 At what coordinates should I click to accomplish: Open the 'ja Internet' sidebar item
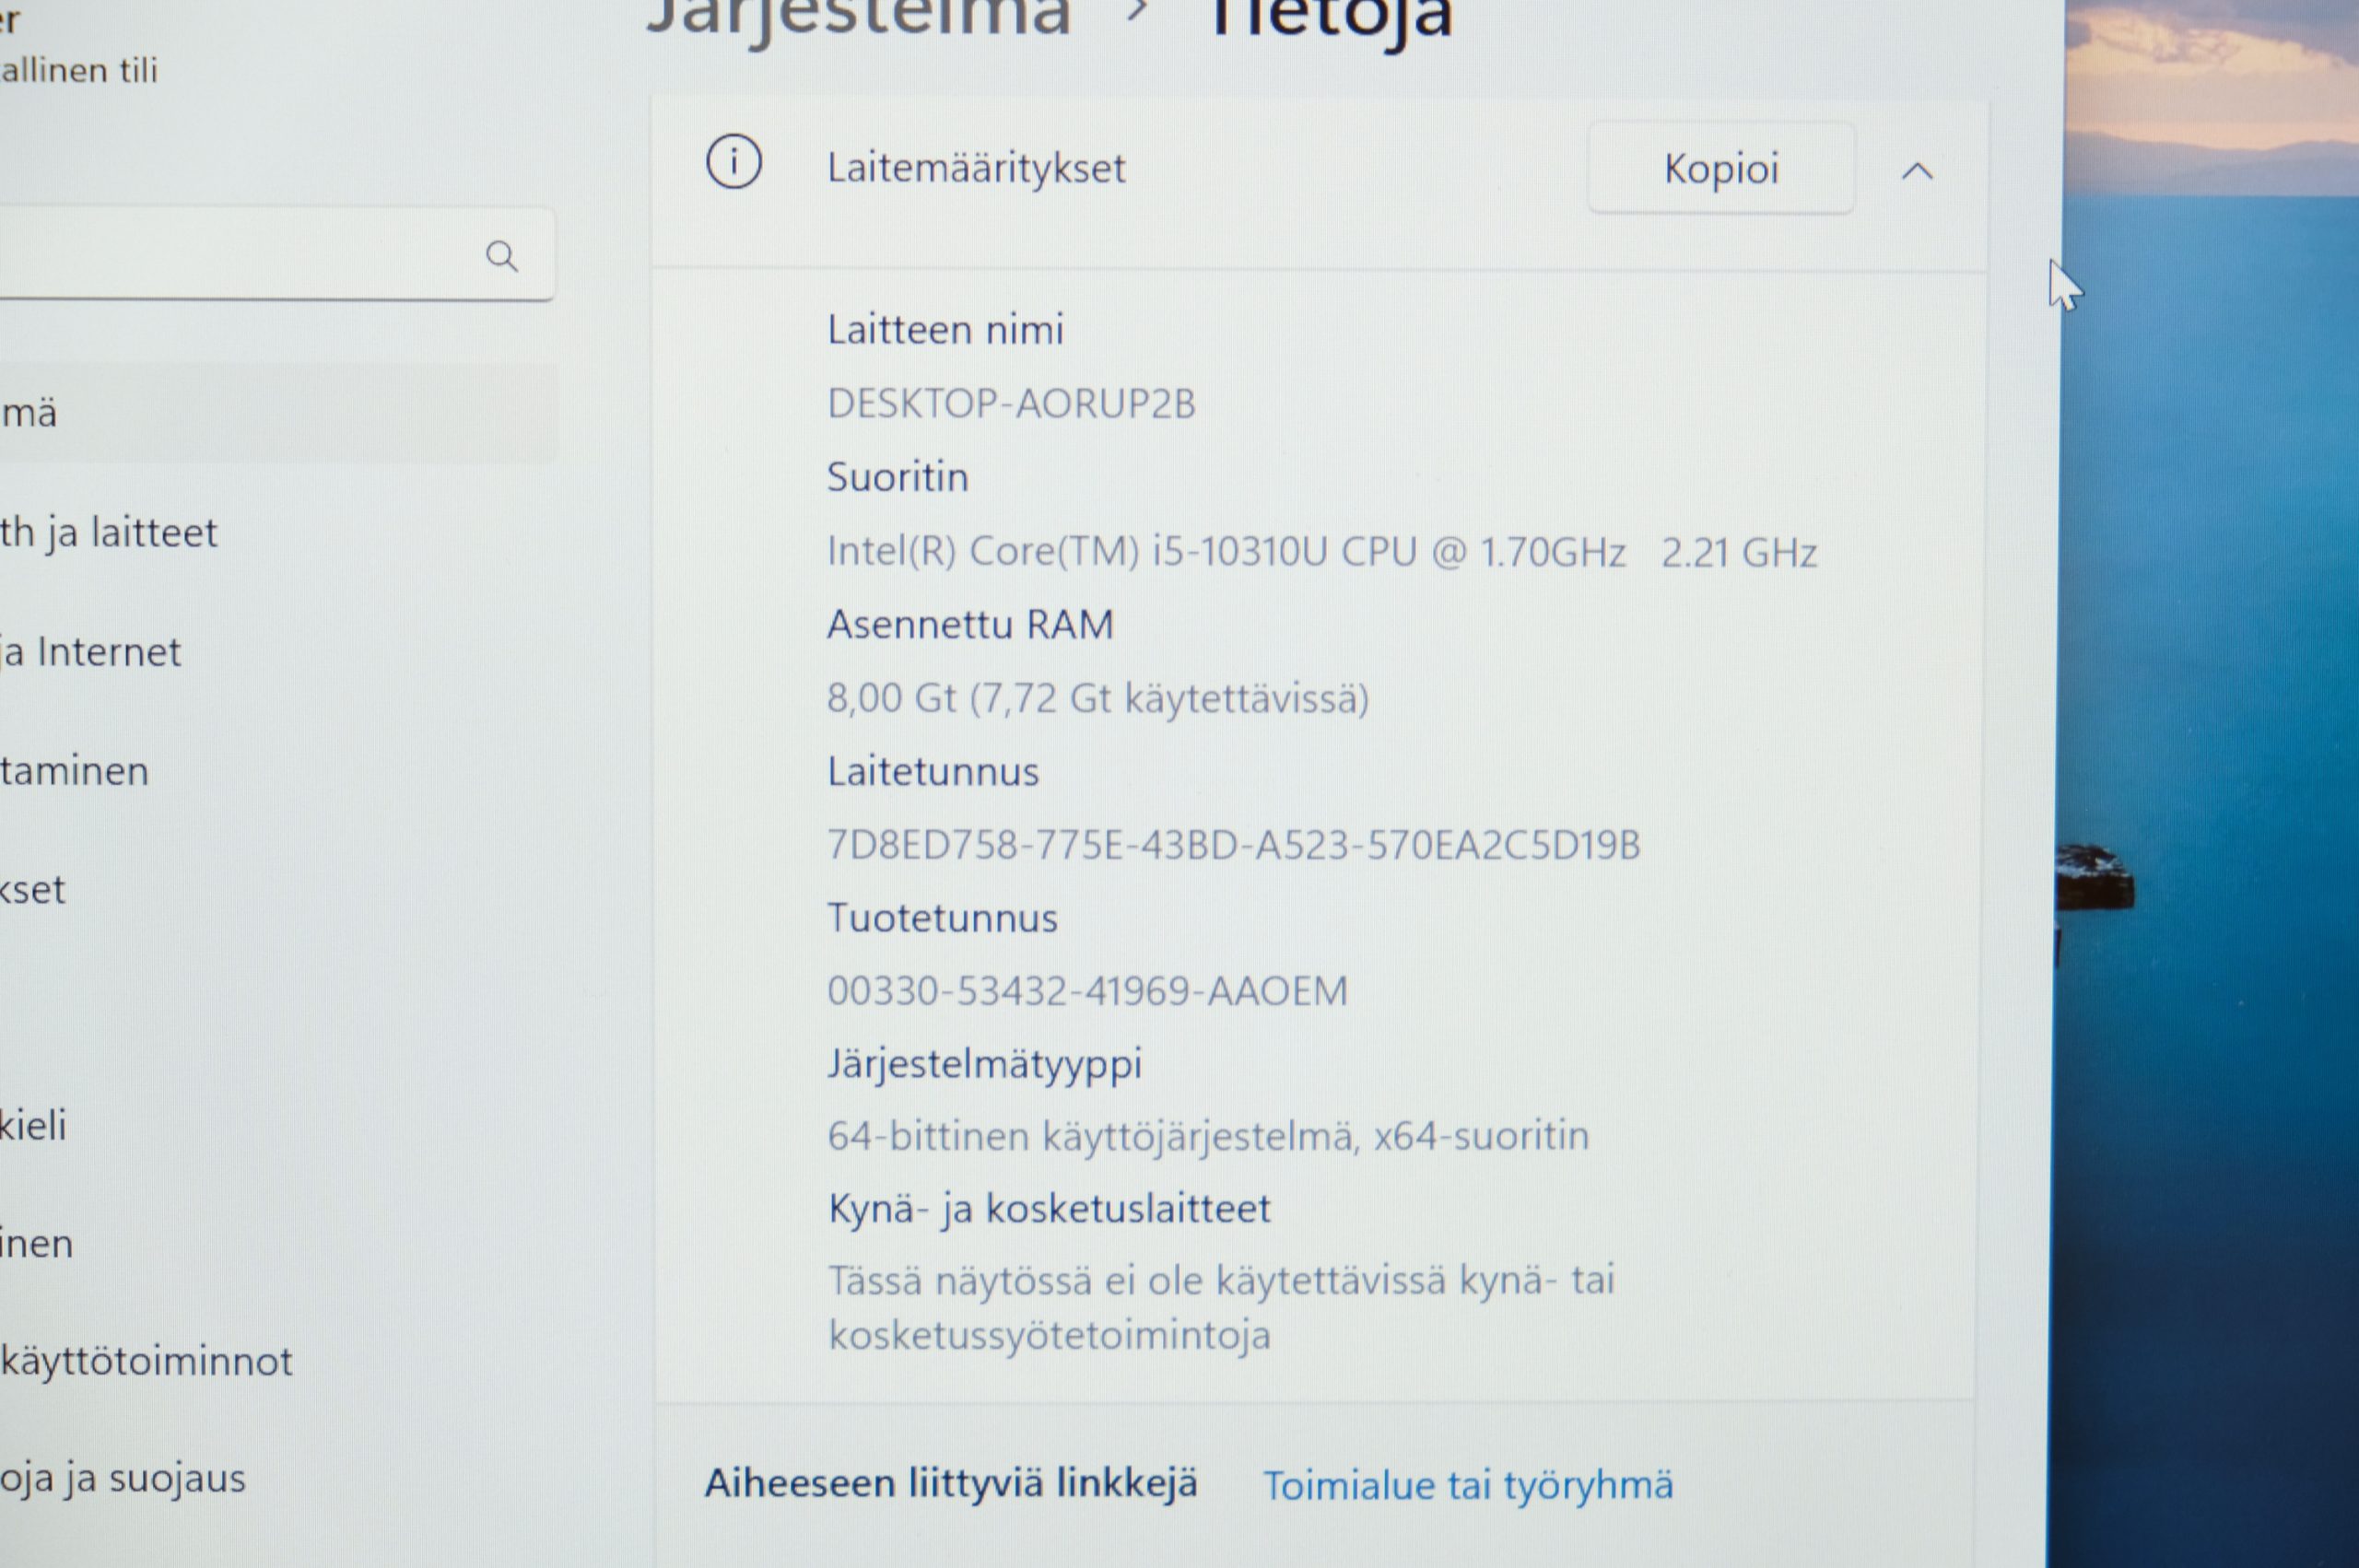pos(90,652)
